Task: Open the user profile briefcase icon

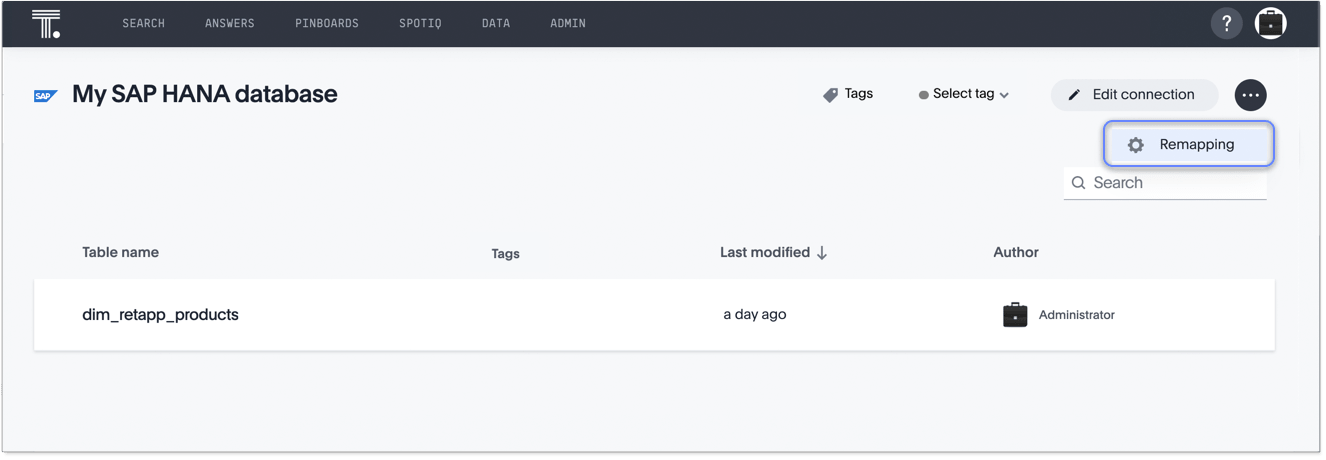Action: (x=1270, y=23)
